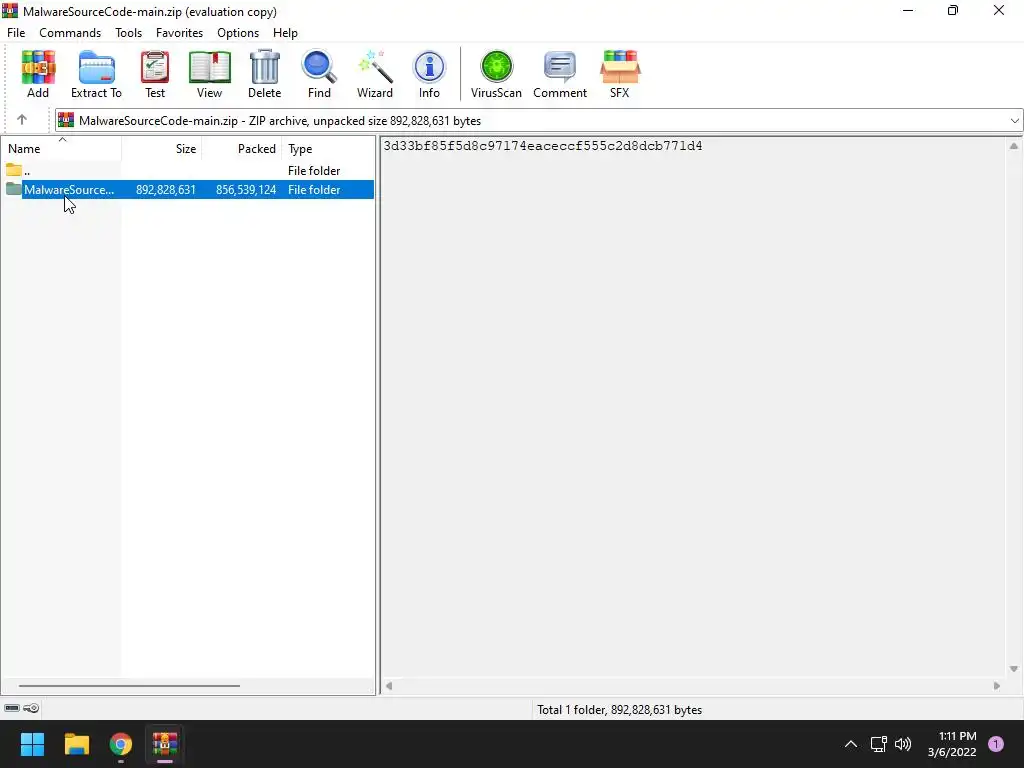1024x768 pixels.
Task: Run the Test archive tool
Action: coord(155,74)
